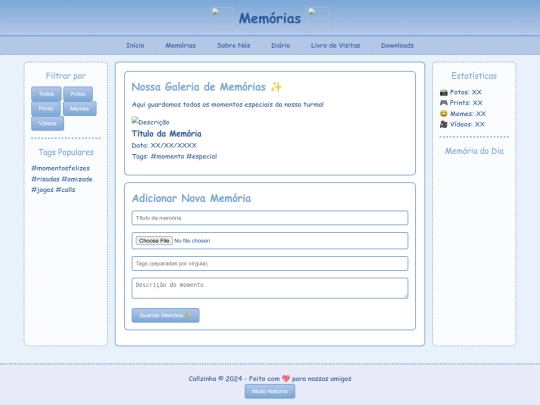Go to the Downloads page
540x405 pixels.
(x=397, y=45)
